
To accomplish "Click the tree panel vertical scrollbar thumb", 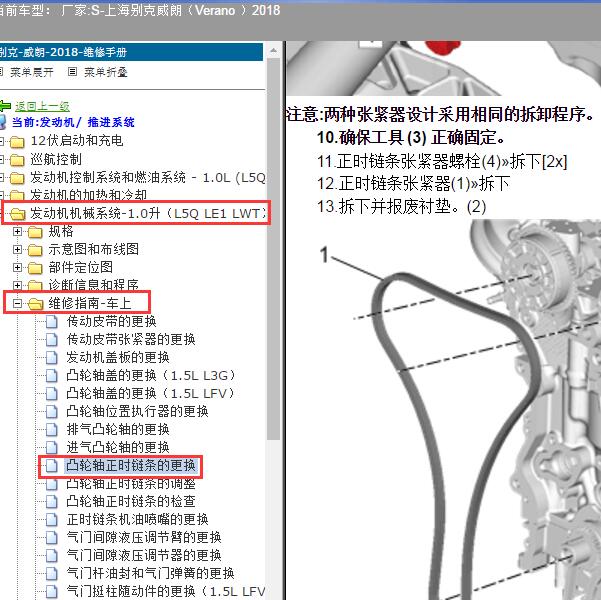I will (x=274, y=249).
